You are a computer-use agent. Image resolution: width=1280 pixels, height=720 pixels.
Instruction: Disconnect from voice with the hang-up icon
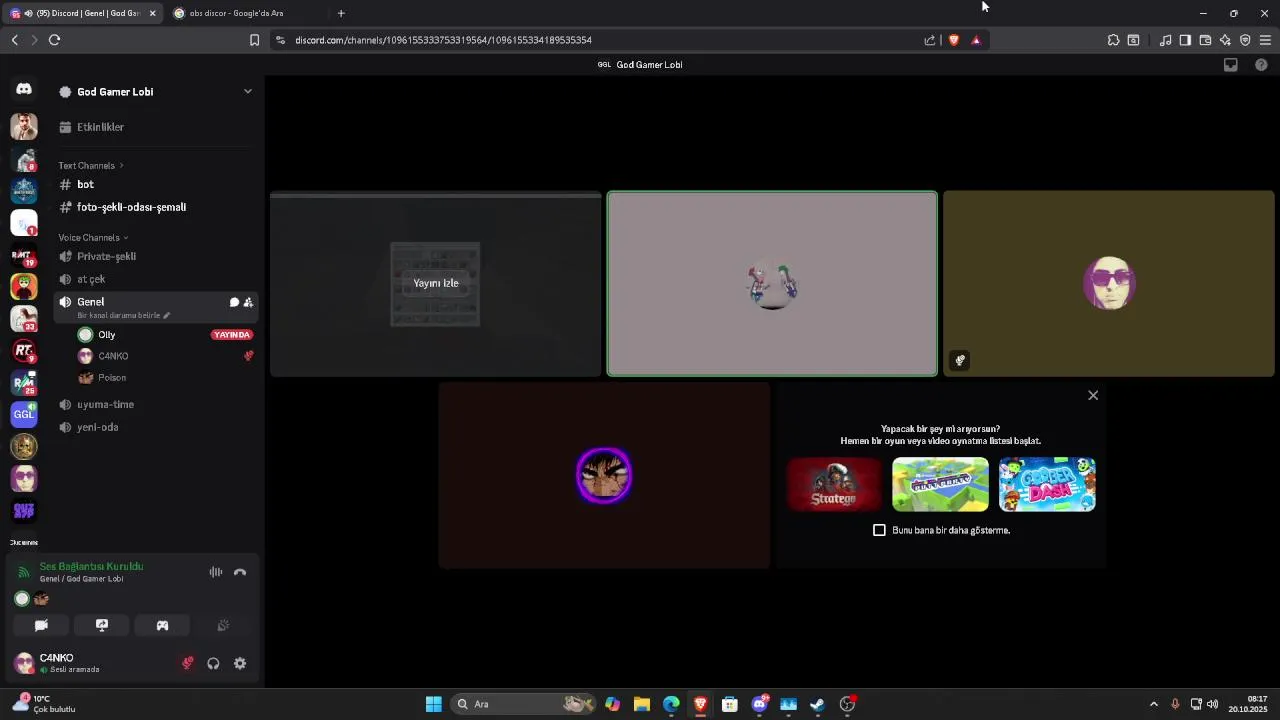tap(240, 572)
